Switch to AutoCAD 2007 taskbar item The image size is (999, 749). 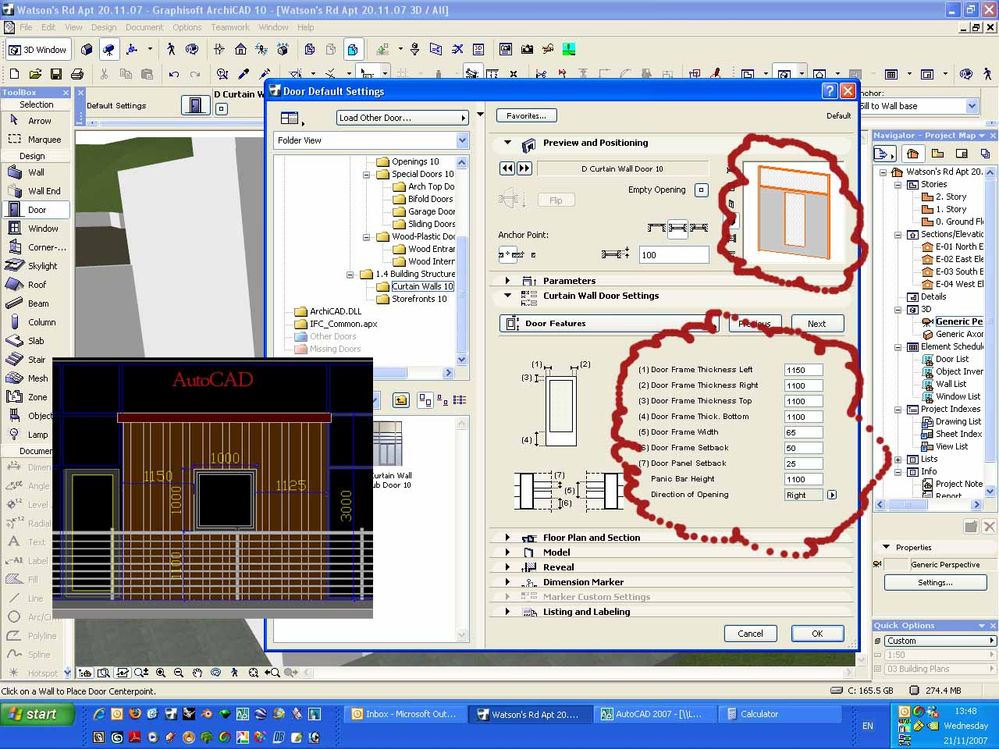(656, 714)
